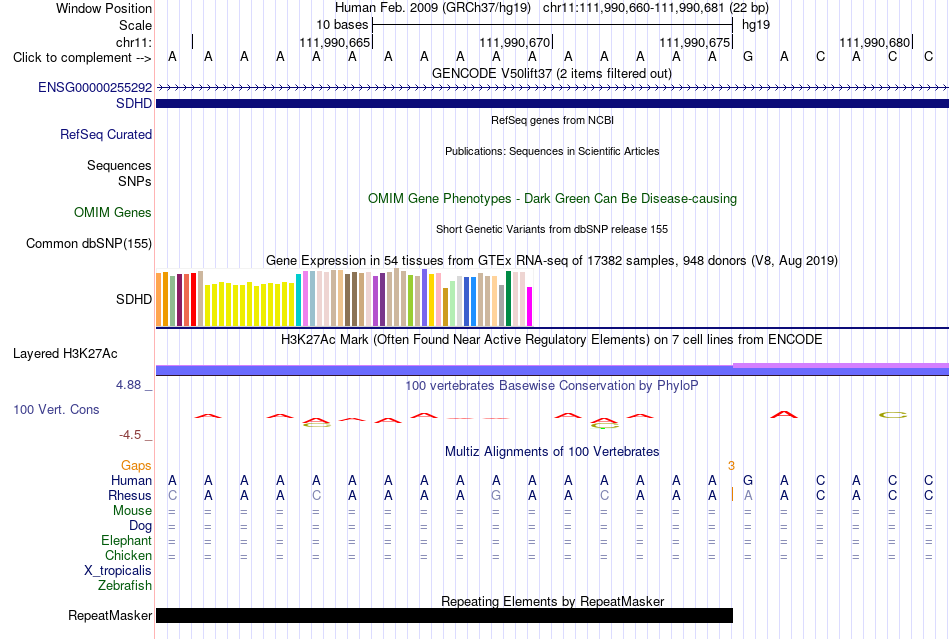
Task: Click the -4.5 conservation lower limit
Action: [x=130, y=435]
